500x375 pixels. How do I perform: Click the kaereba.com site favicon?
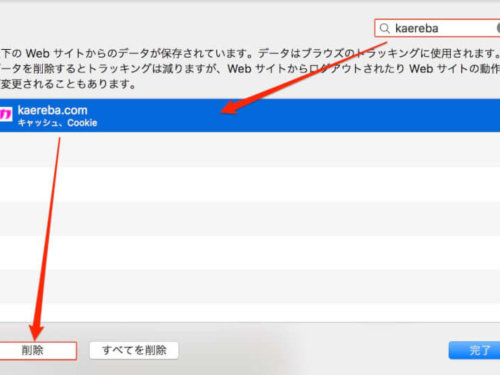tap(6, 115)
